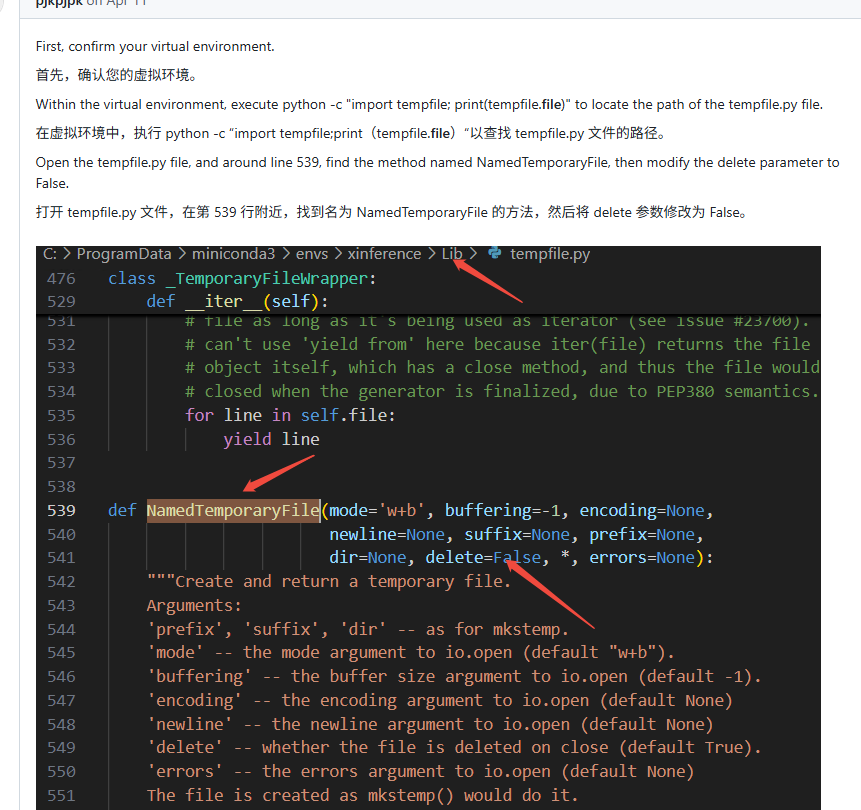Expand chevron after ProgramData breadcrumb
The image size is (861, 810).
(x=182, y=254)
